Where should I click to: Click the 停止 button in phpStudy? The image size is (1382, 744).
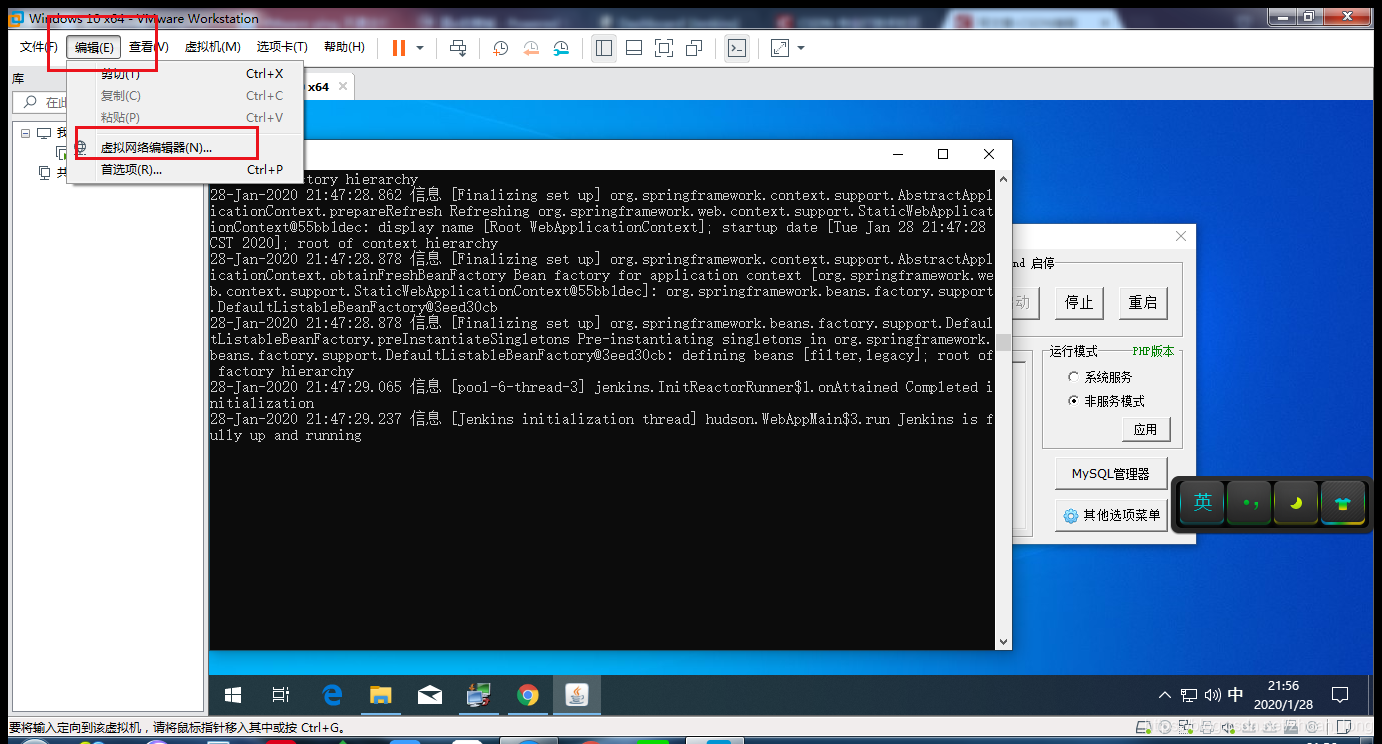click(x=1079, y=302)
